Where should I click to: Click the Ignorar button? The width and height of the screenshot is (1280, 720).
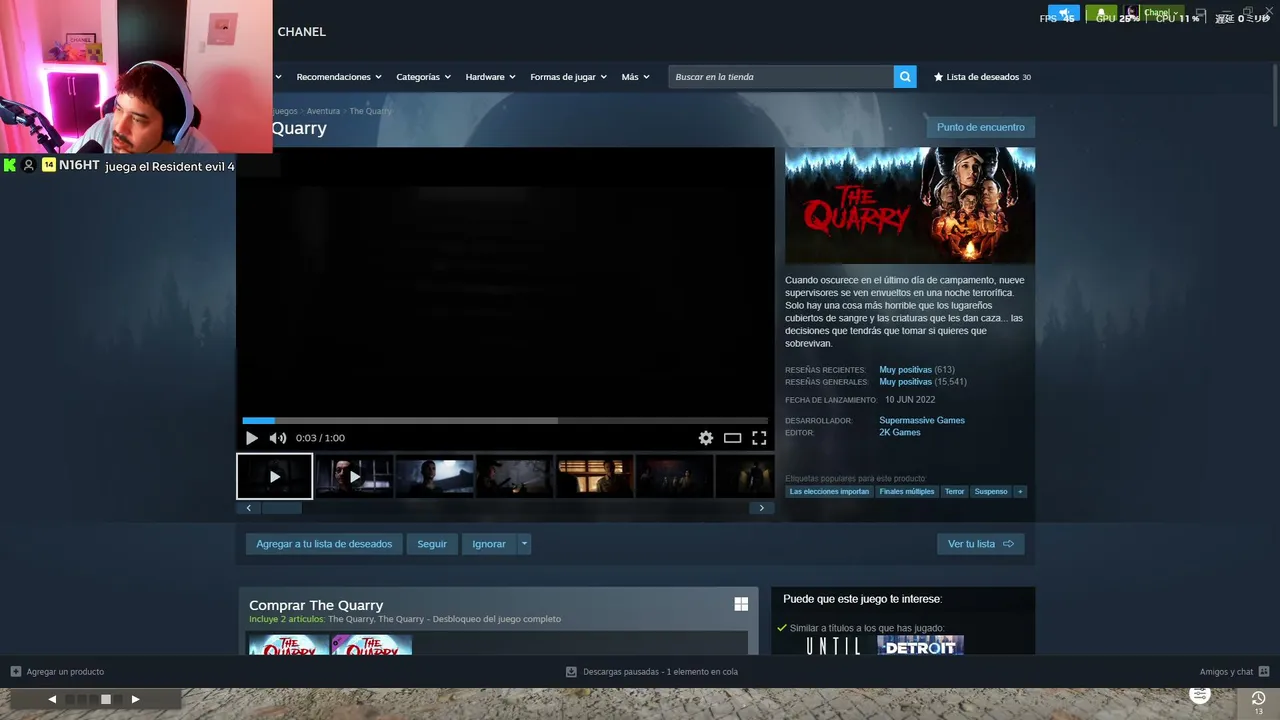(489, 544)
